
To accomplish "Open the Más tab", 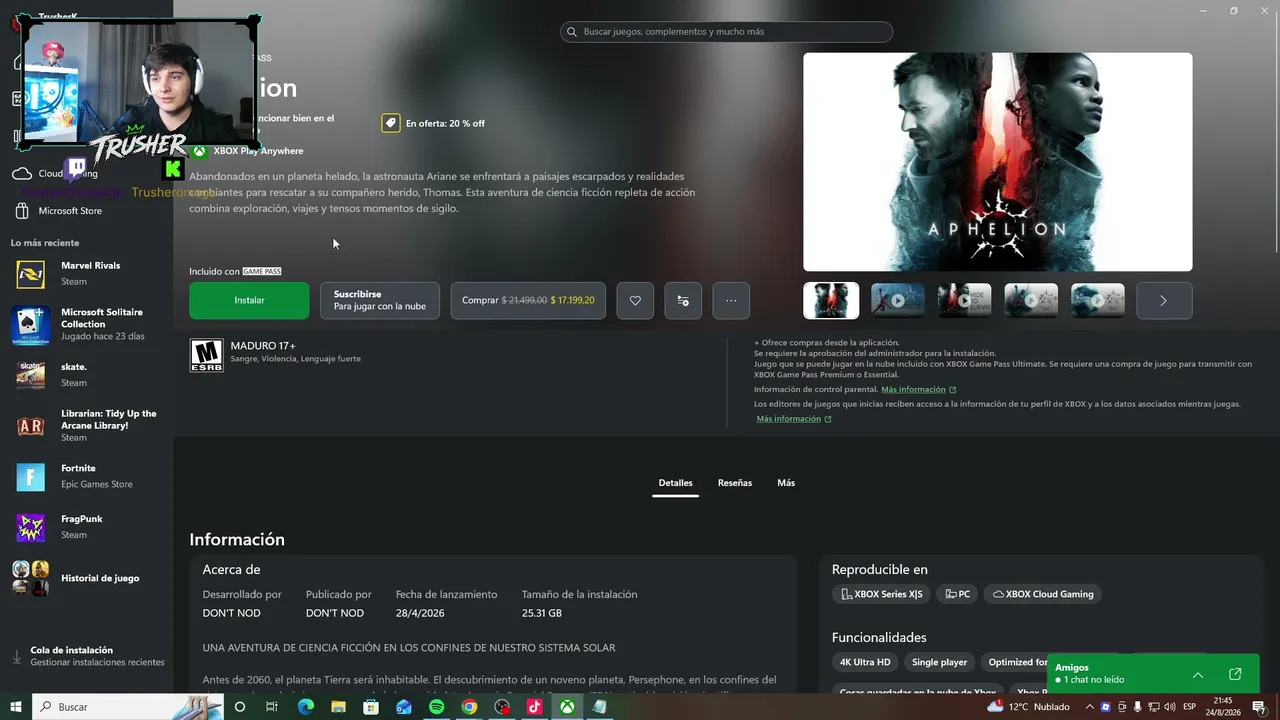I will [786, 483].
